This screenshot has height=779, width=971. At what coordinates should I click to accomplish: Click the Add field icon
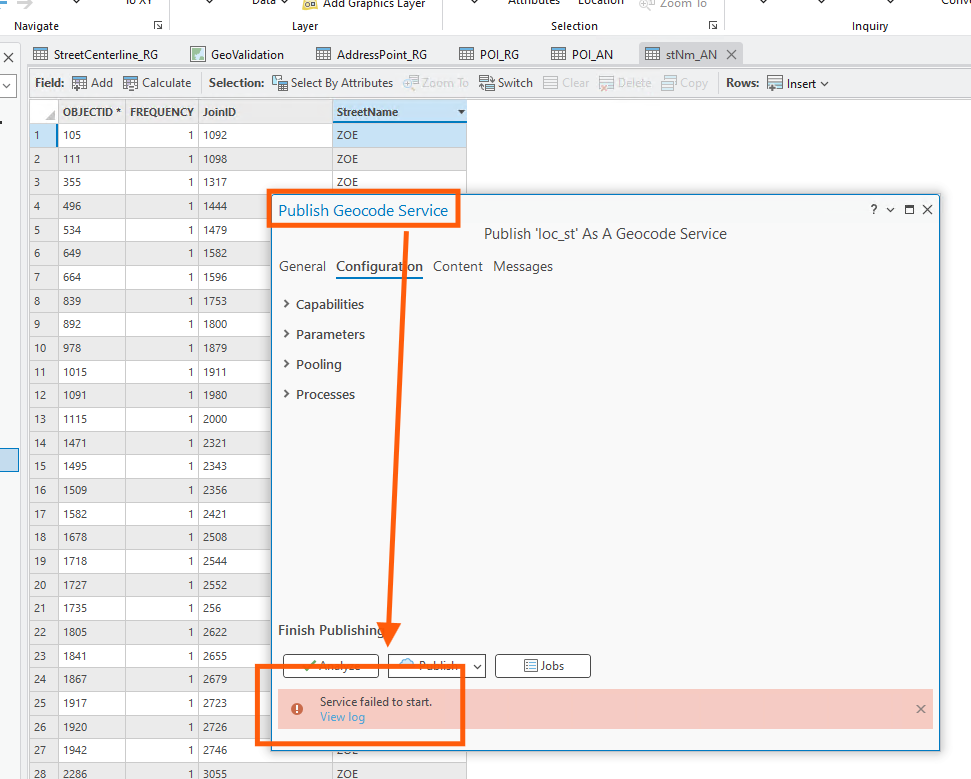[x=80, y=83]
